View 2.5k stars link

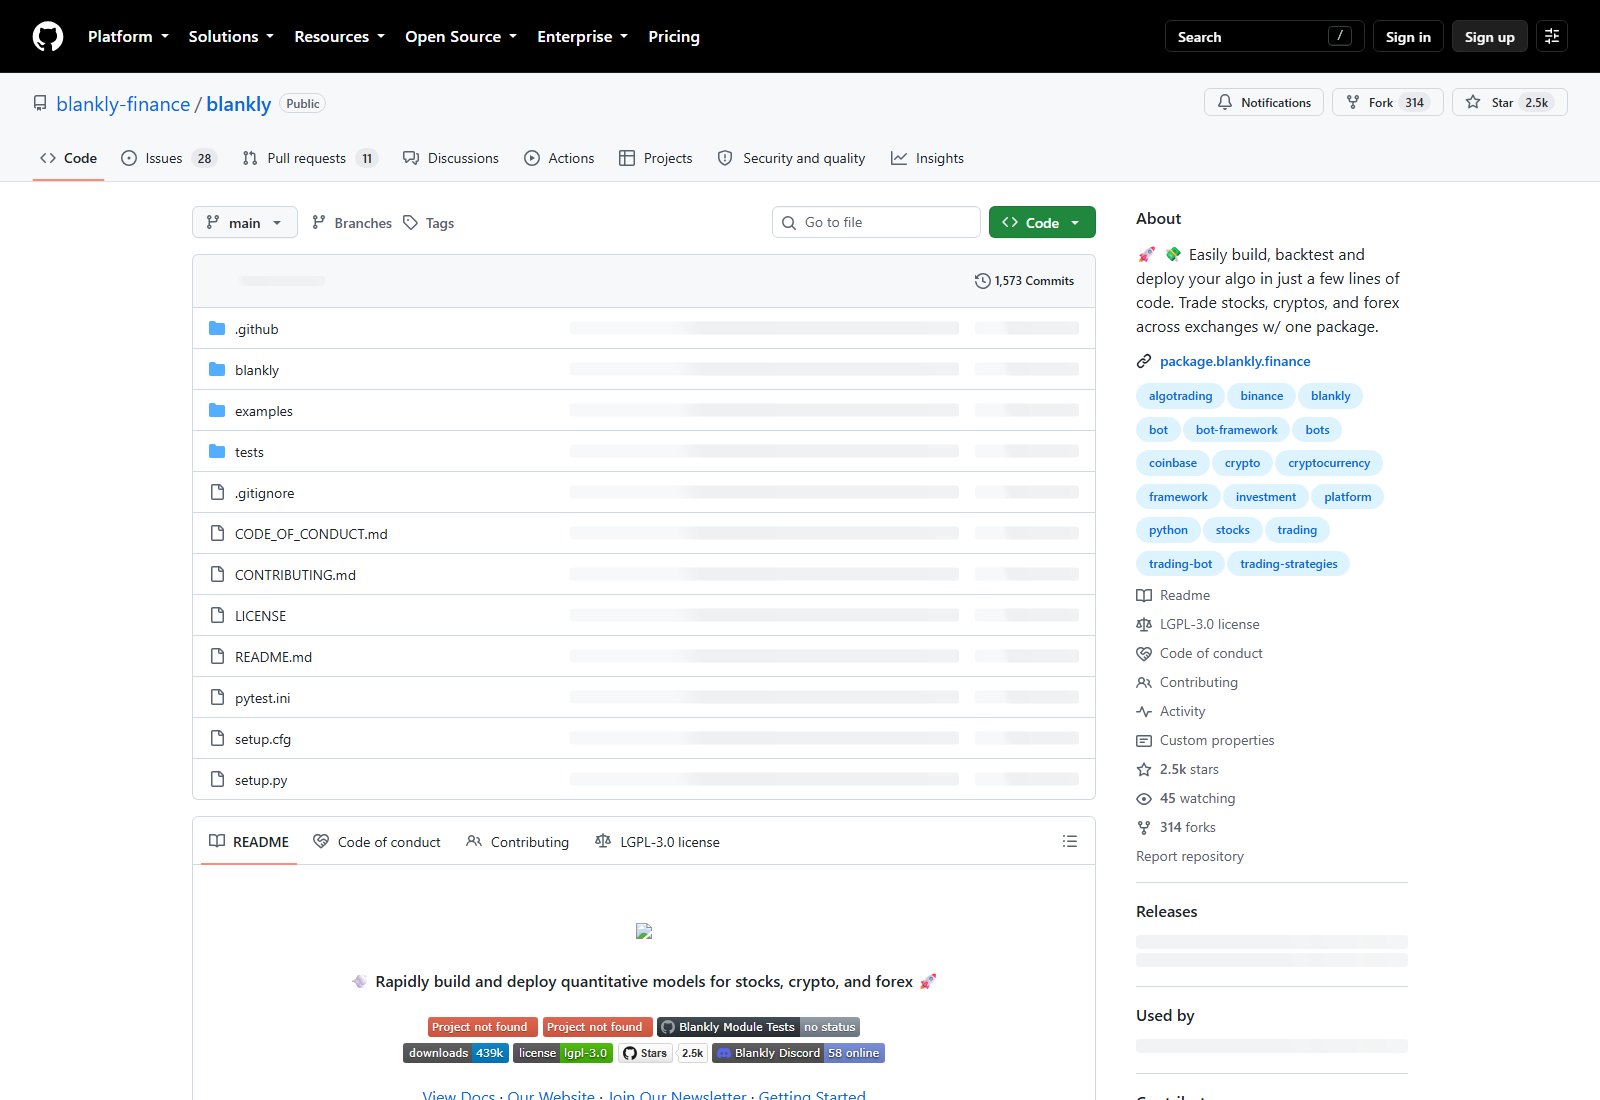(x=1178, y=769)
